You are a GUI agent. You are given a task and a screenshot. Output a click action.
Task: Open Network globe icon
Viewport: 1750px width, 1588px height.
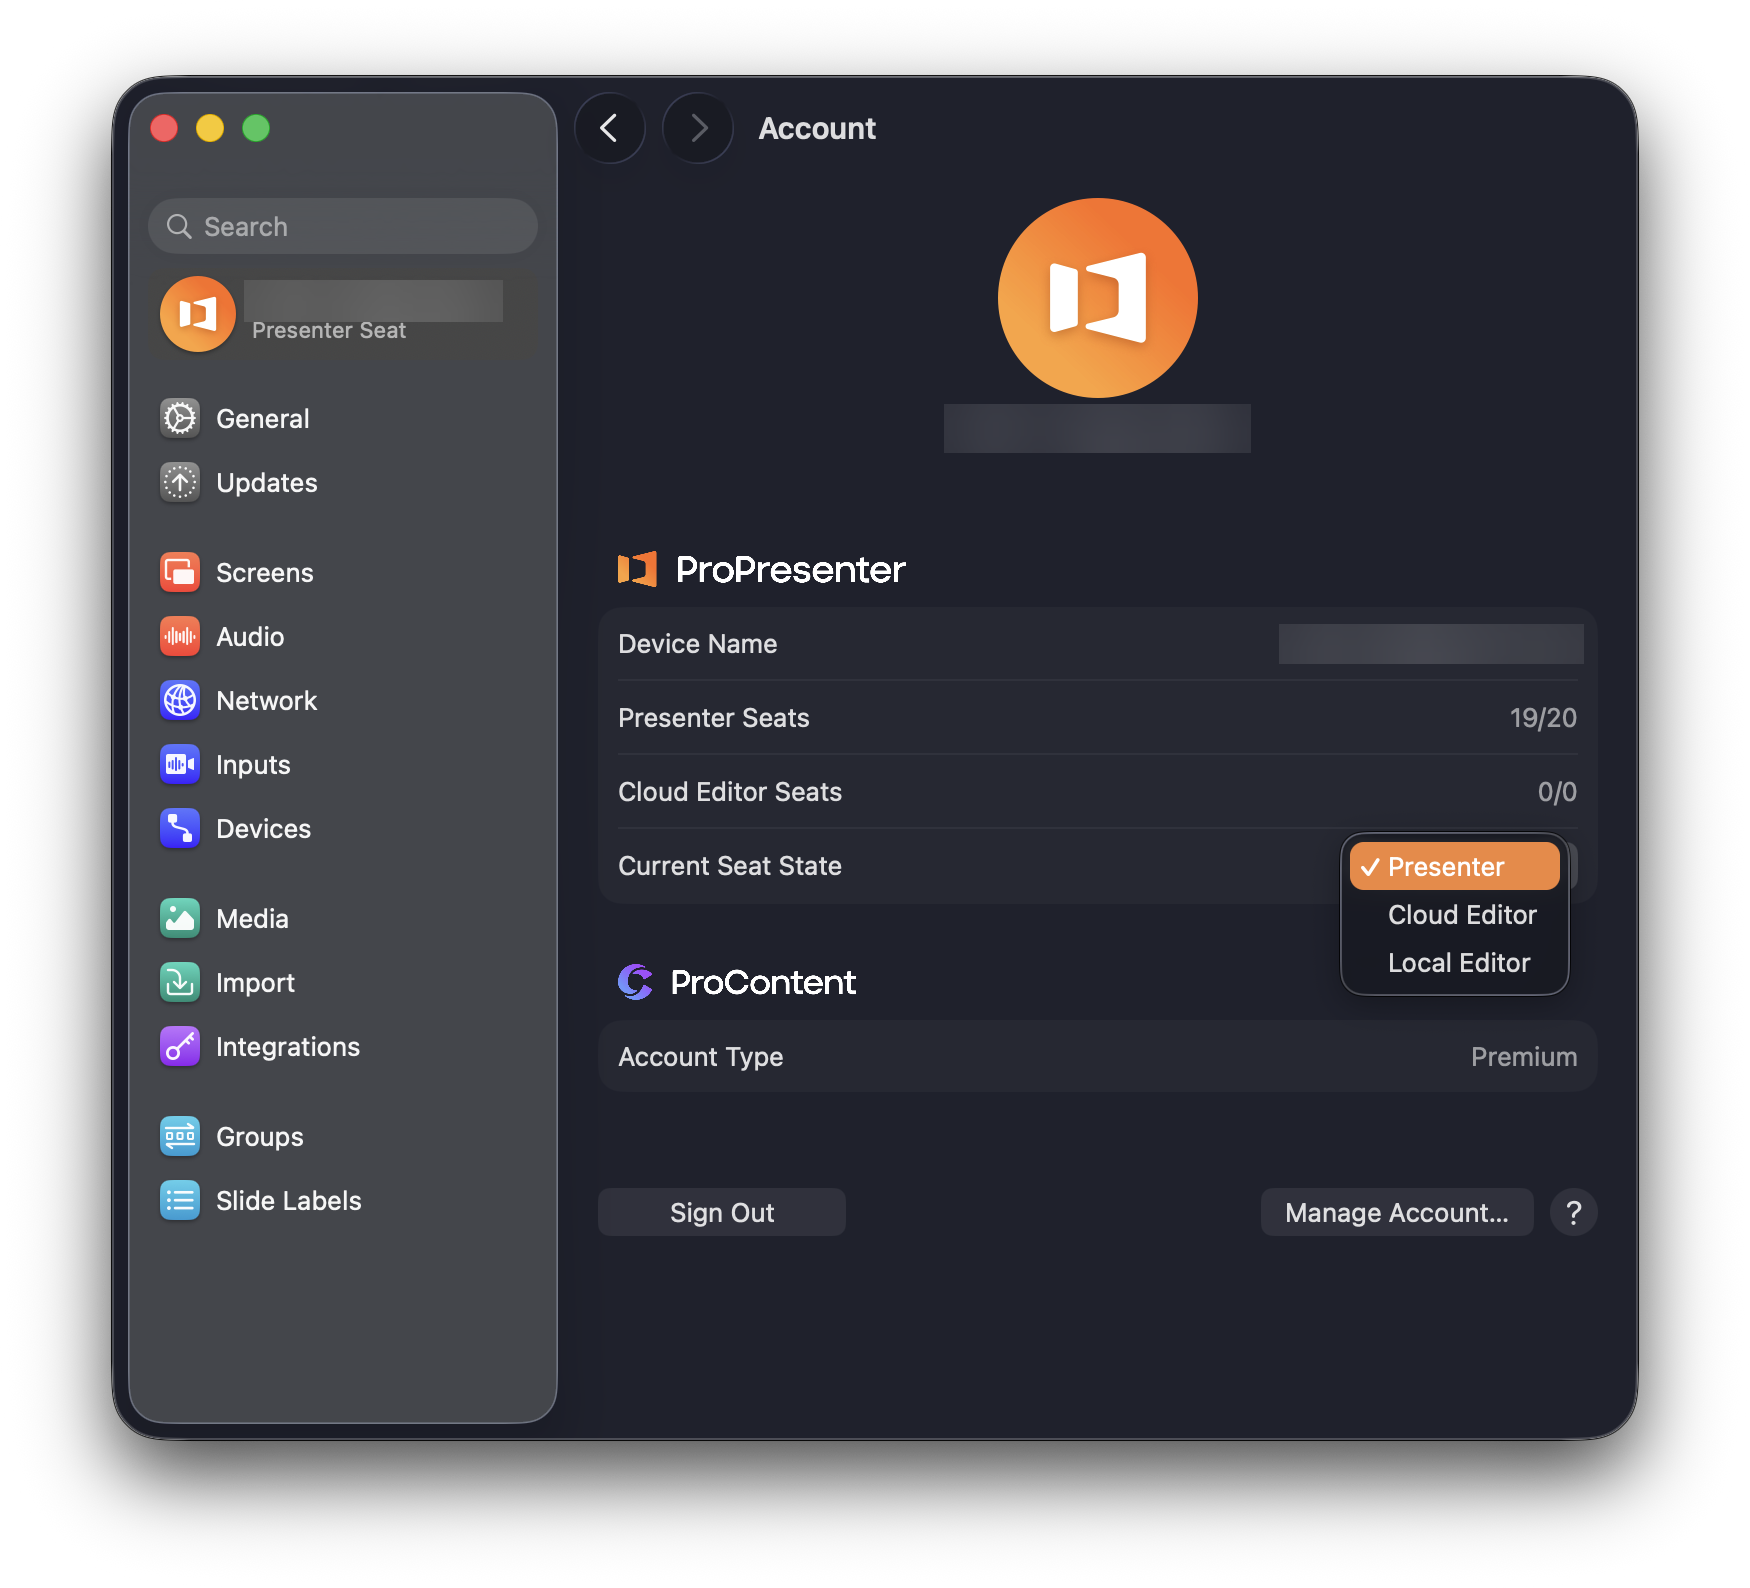click(x=180, y=700)
